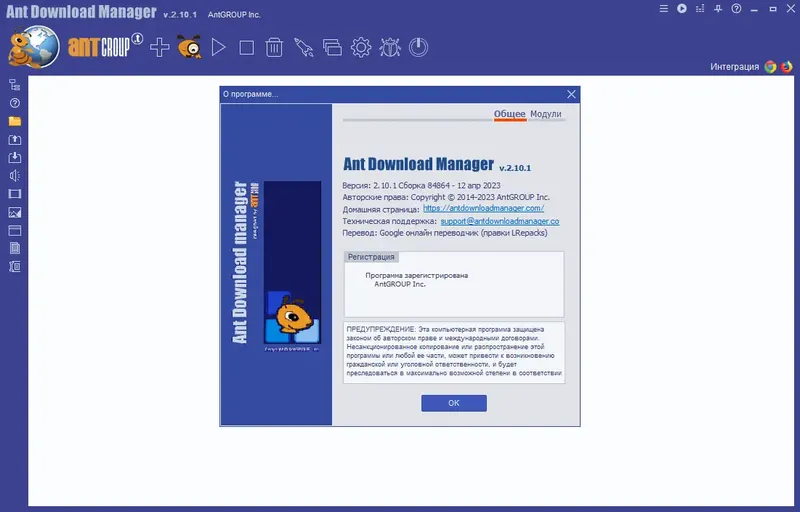
Task: Confirm the About dialog with OK
Action: click(x=454, y=403)
